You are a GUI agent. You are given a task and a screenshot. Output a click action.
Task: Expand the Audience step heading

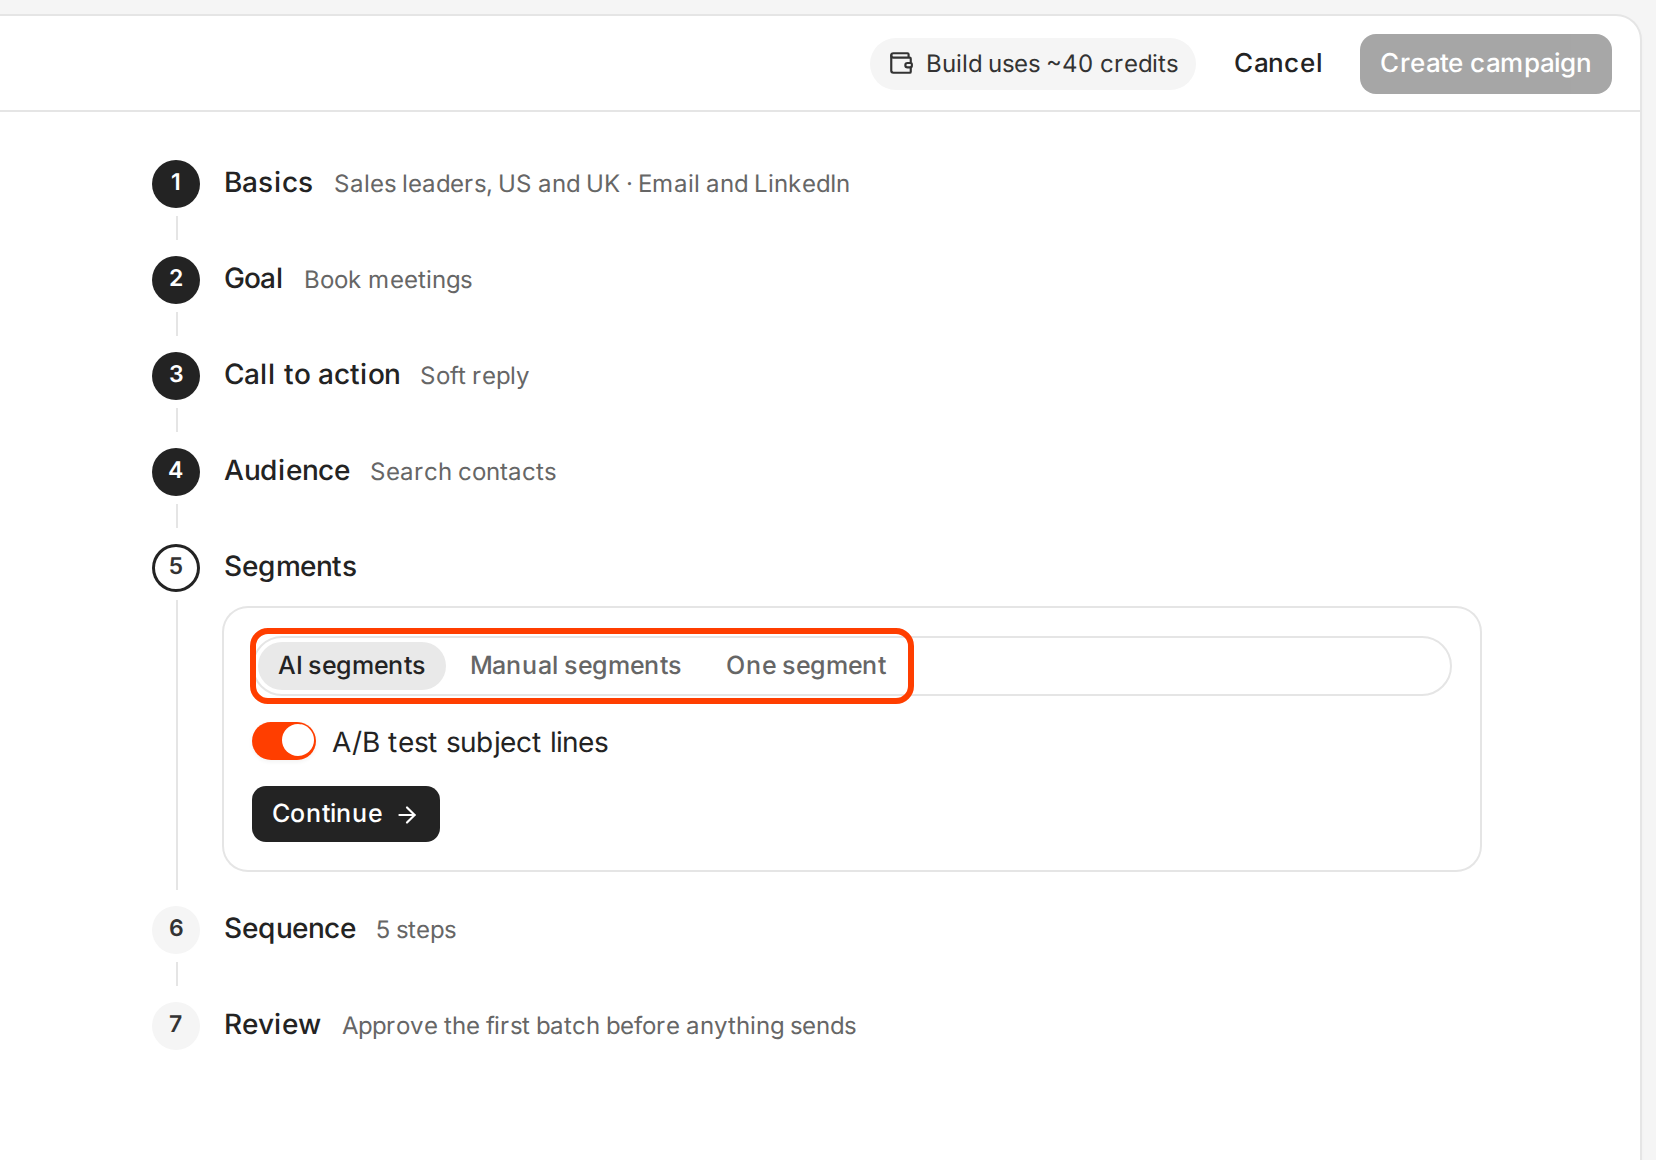coord(287,471)
